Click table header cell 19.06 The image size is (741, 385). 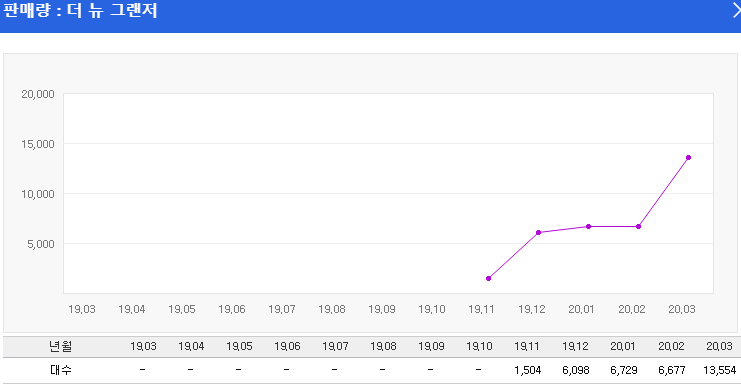(x=287, y=346)
